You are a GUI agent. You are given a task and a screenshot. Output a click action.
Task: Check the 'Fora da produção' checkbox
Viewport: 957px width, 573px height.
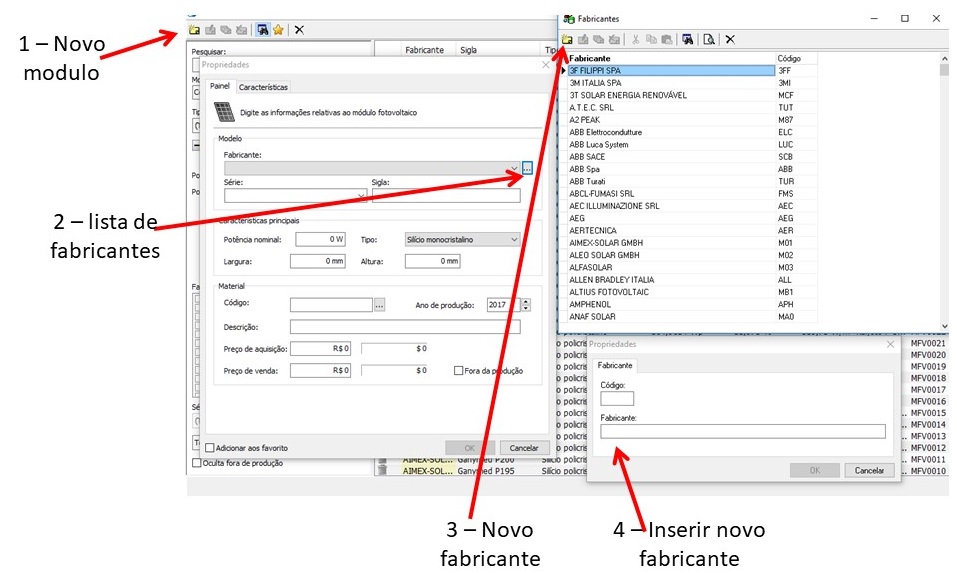pyautogui.click(x=459, y=370)
